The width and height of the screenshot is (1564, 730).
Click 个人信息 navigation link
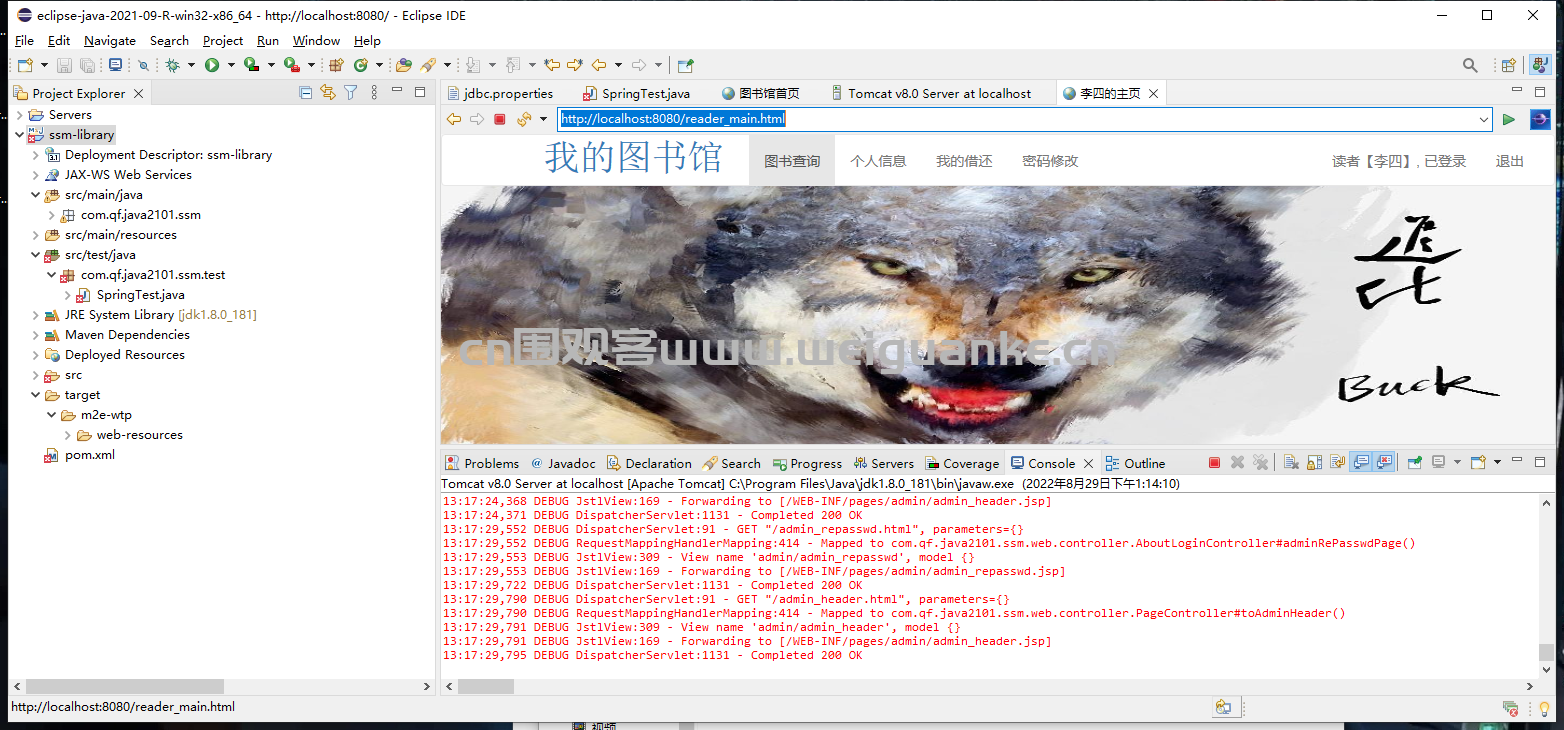(878, 161)
